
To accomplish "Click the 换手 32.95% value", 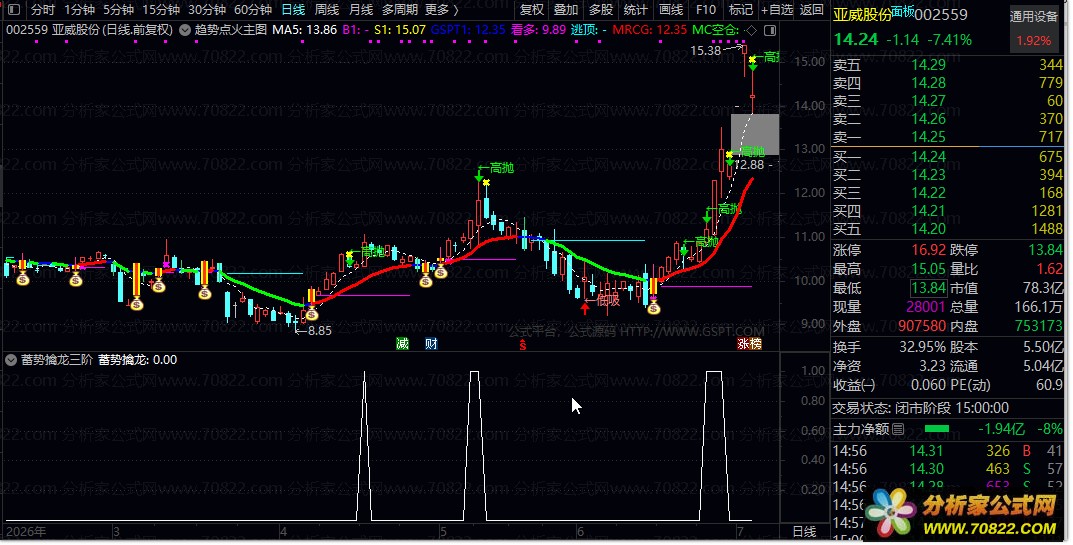I will pos(922,347).
